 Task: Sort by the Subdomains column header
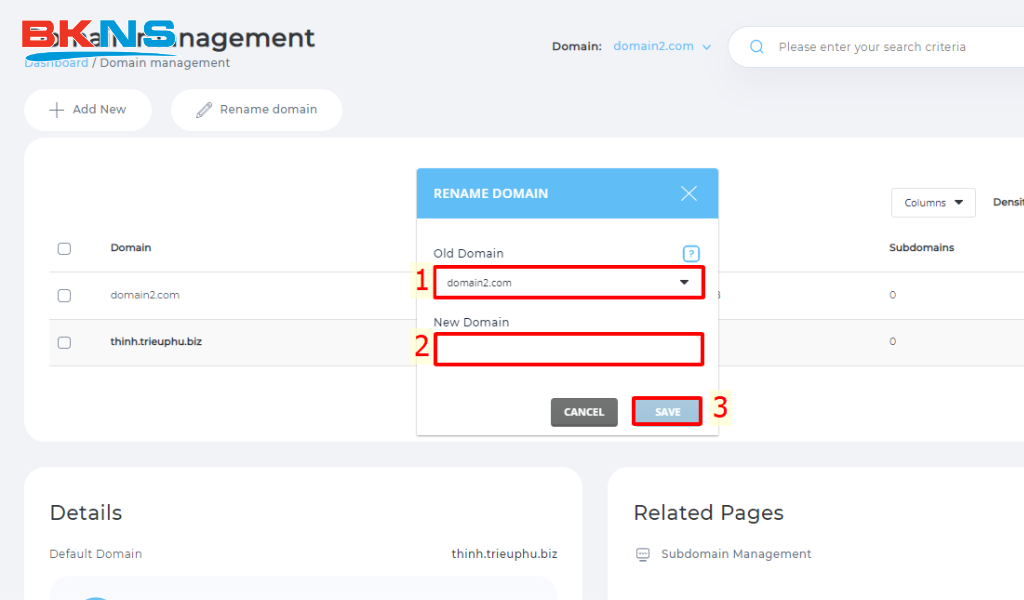[921, 247]
